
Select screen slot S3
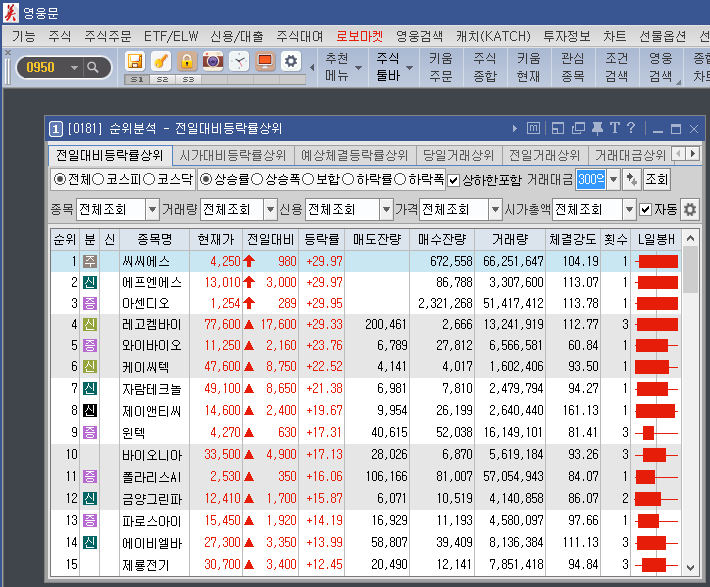(x=188, y=79)
